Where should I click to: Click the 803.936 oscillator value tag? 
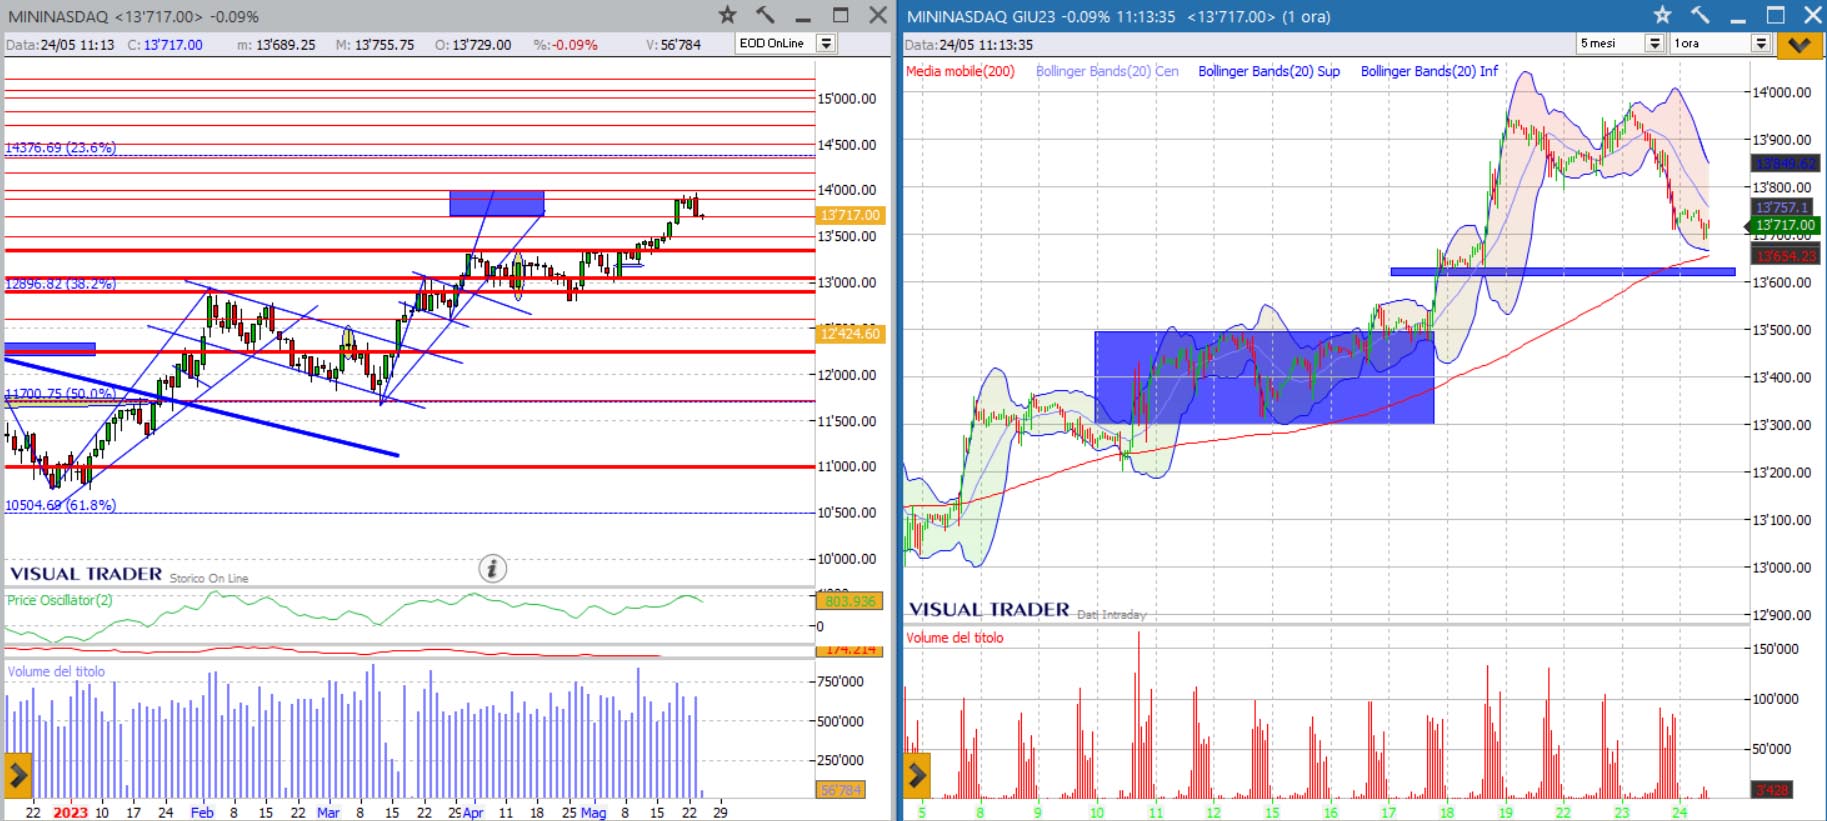coord(850,601)
